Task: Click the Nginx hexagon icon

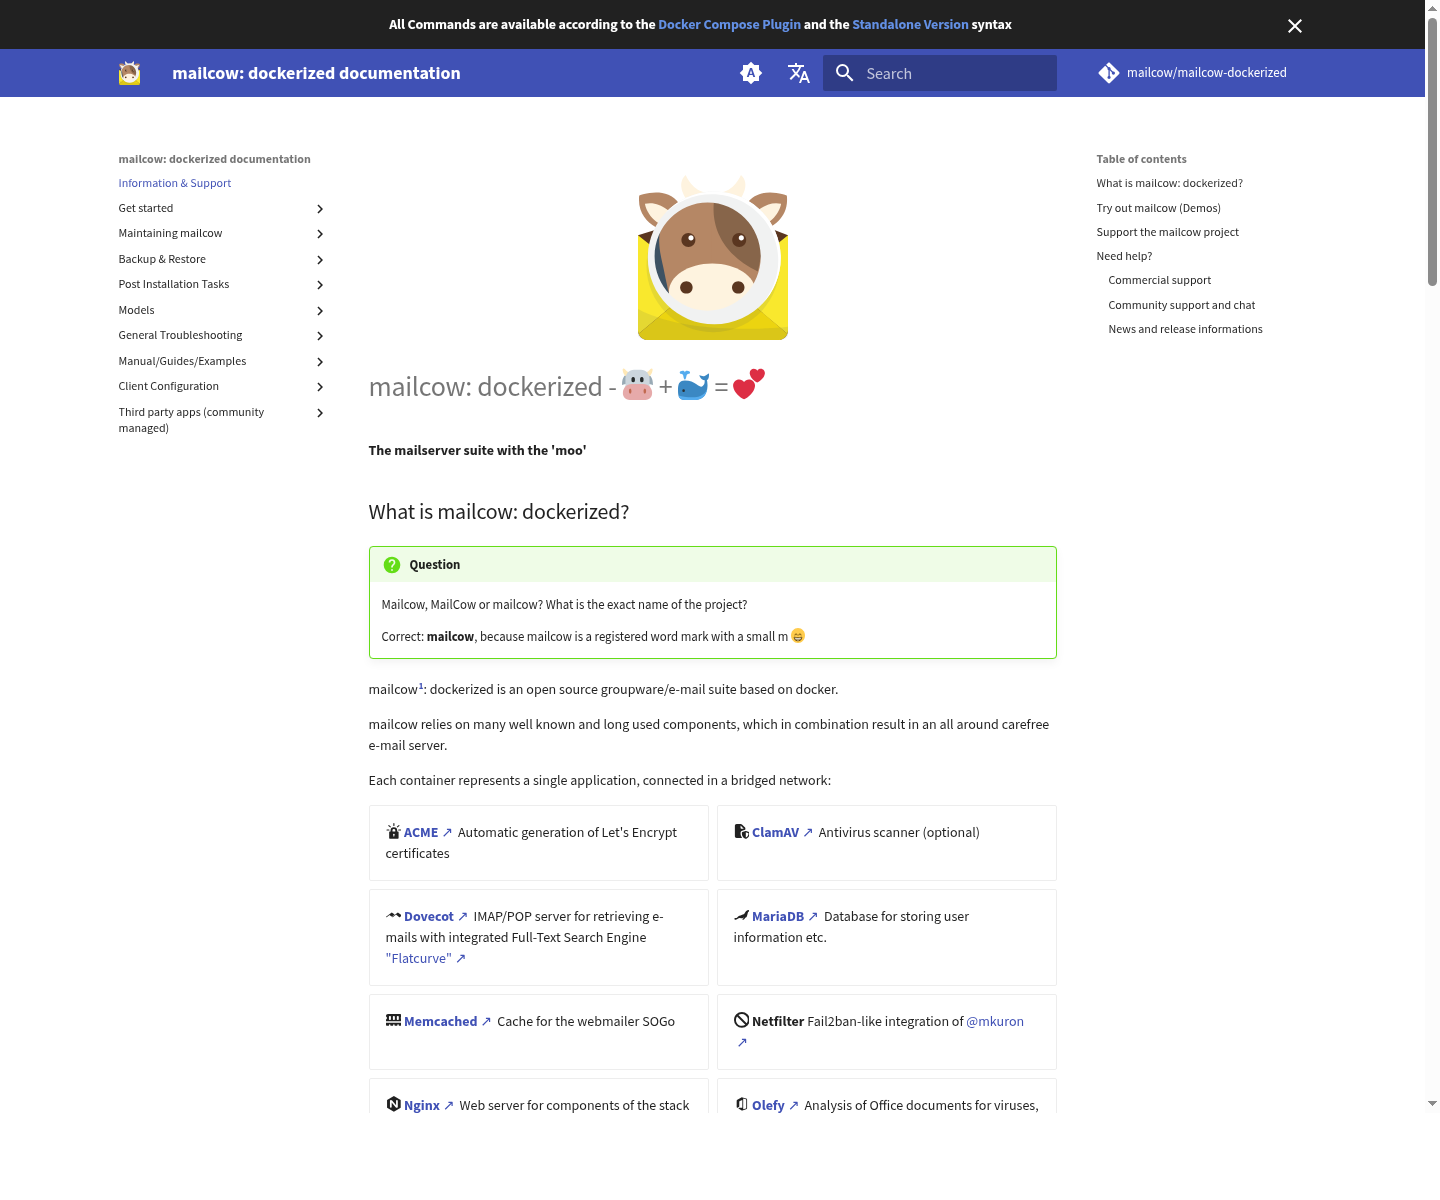Action: (x=393, y=1104)
